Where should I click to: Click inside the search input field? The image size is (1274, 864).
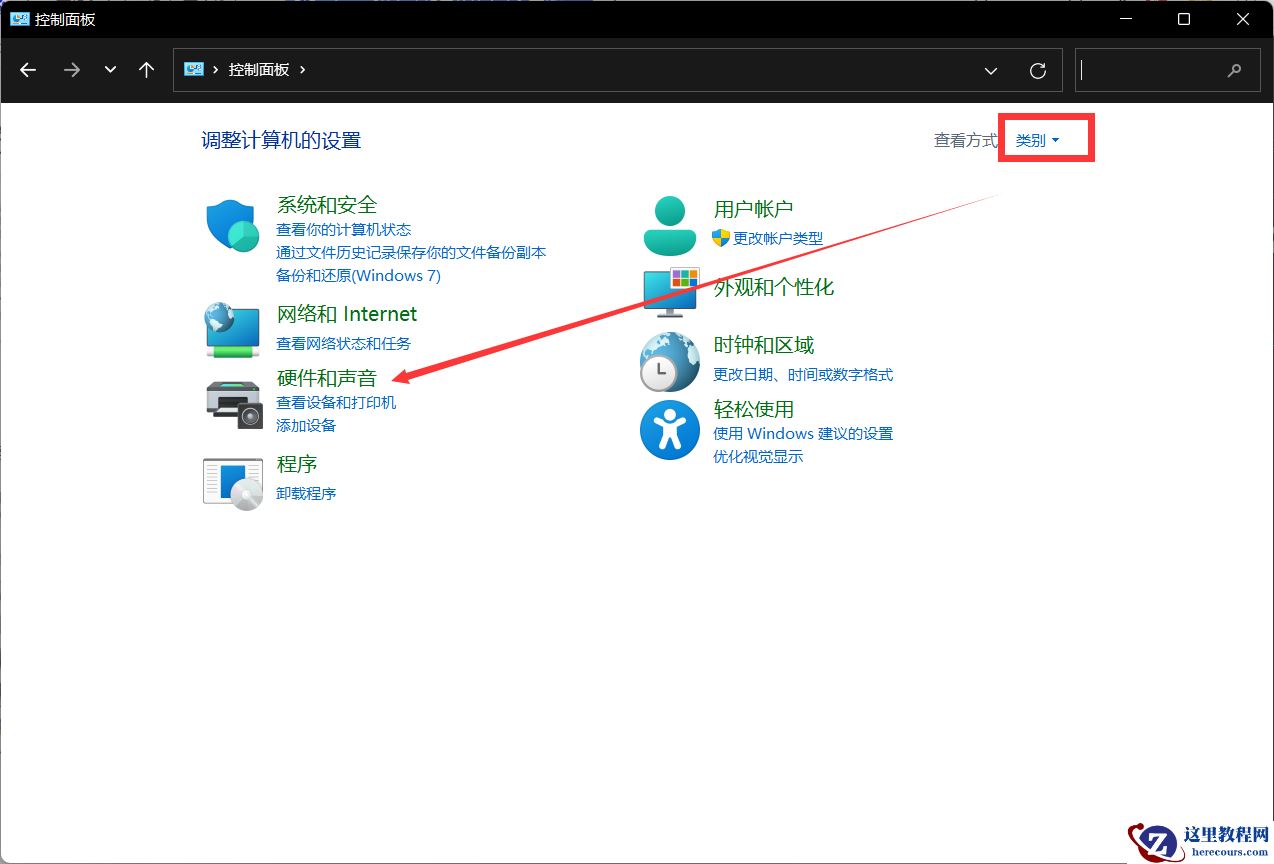click(1150, 70)
